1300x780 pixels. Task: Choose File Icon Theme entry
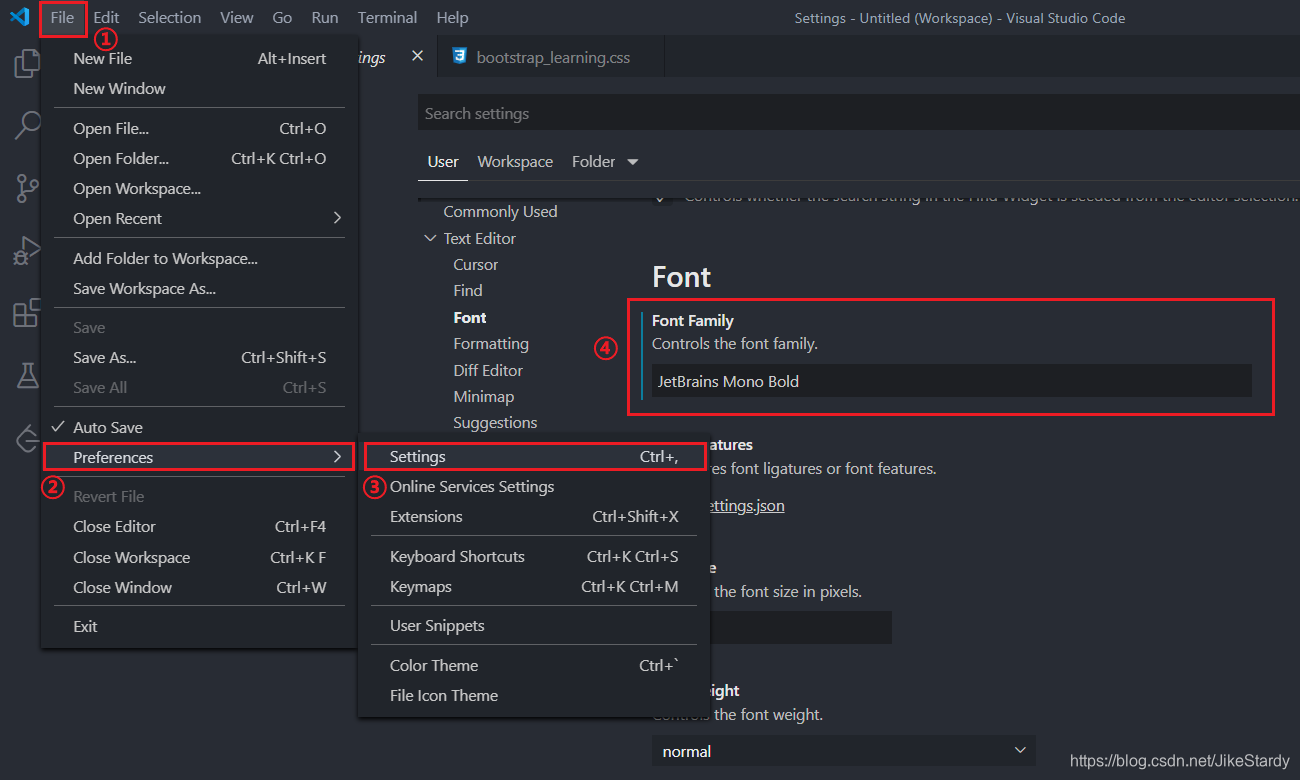click(x=534, y=695)
